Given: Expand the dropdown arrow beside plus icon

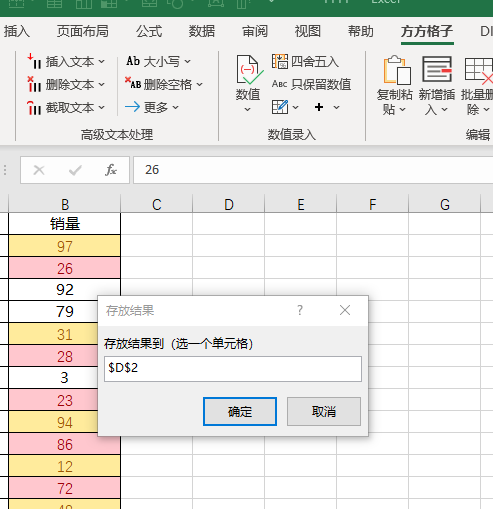Looking at the screenshot, I should tap(336, 107).
